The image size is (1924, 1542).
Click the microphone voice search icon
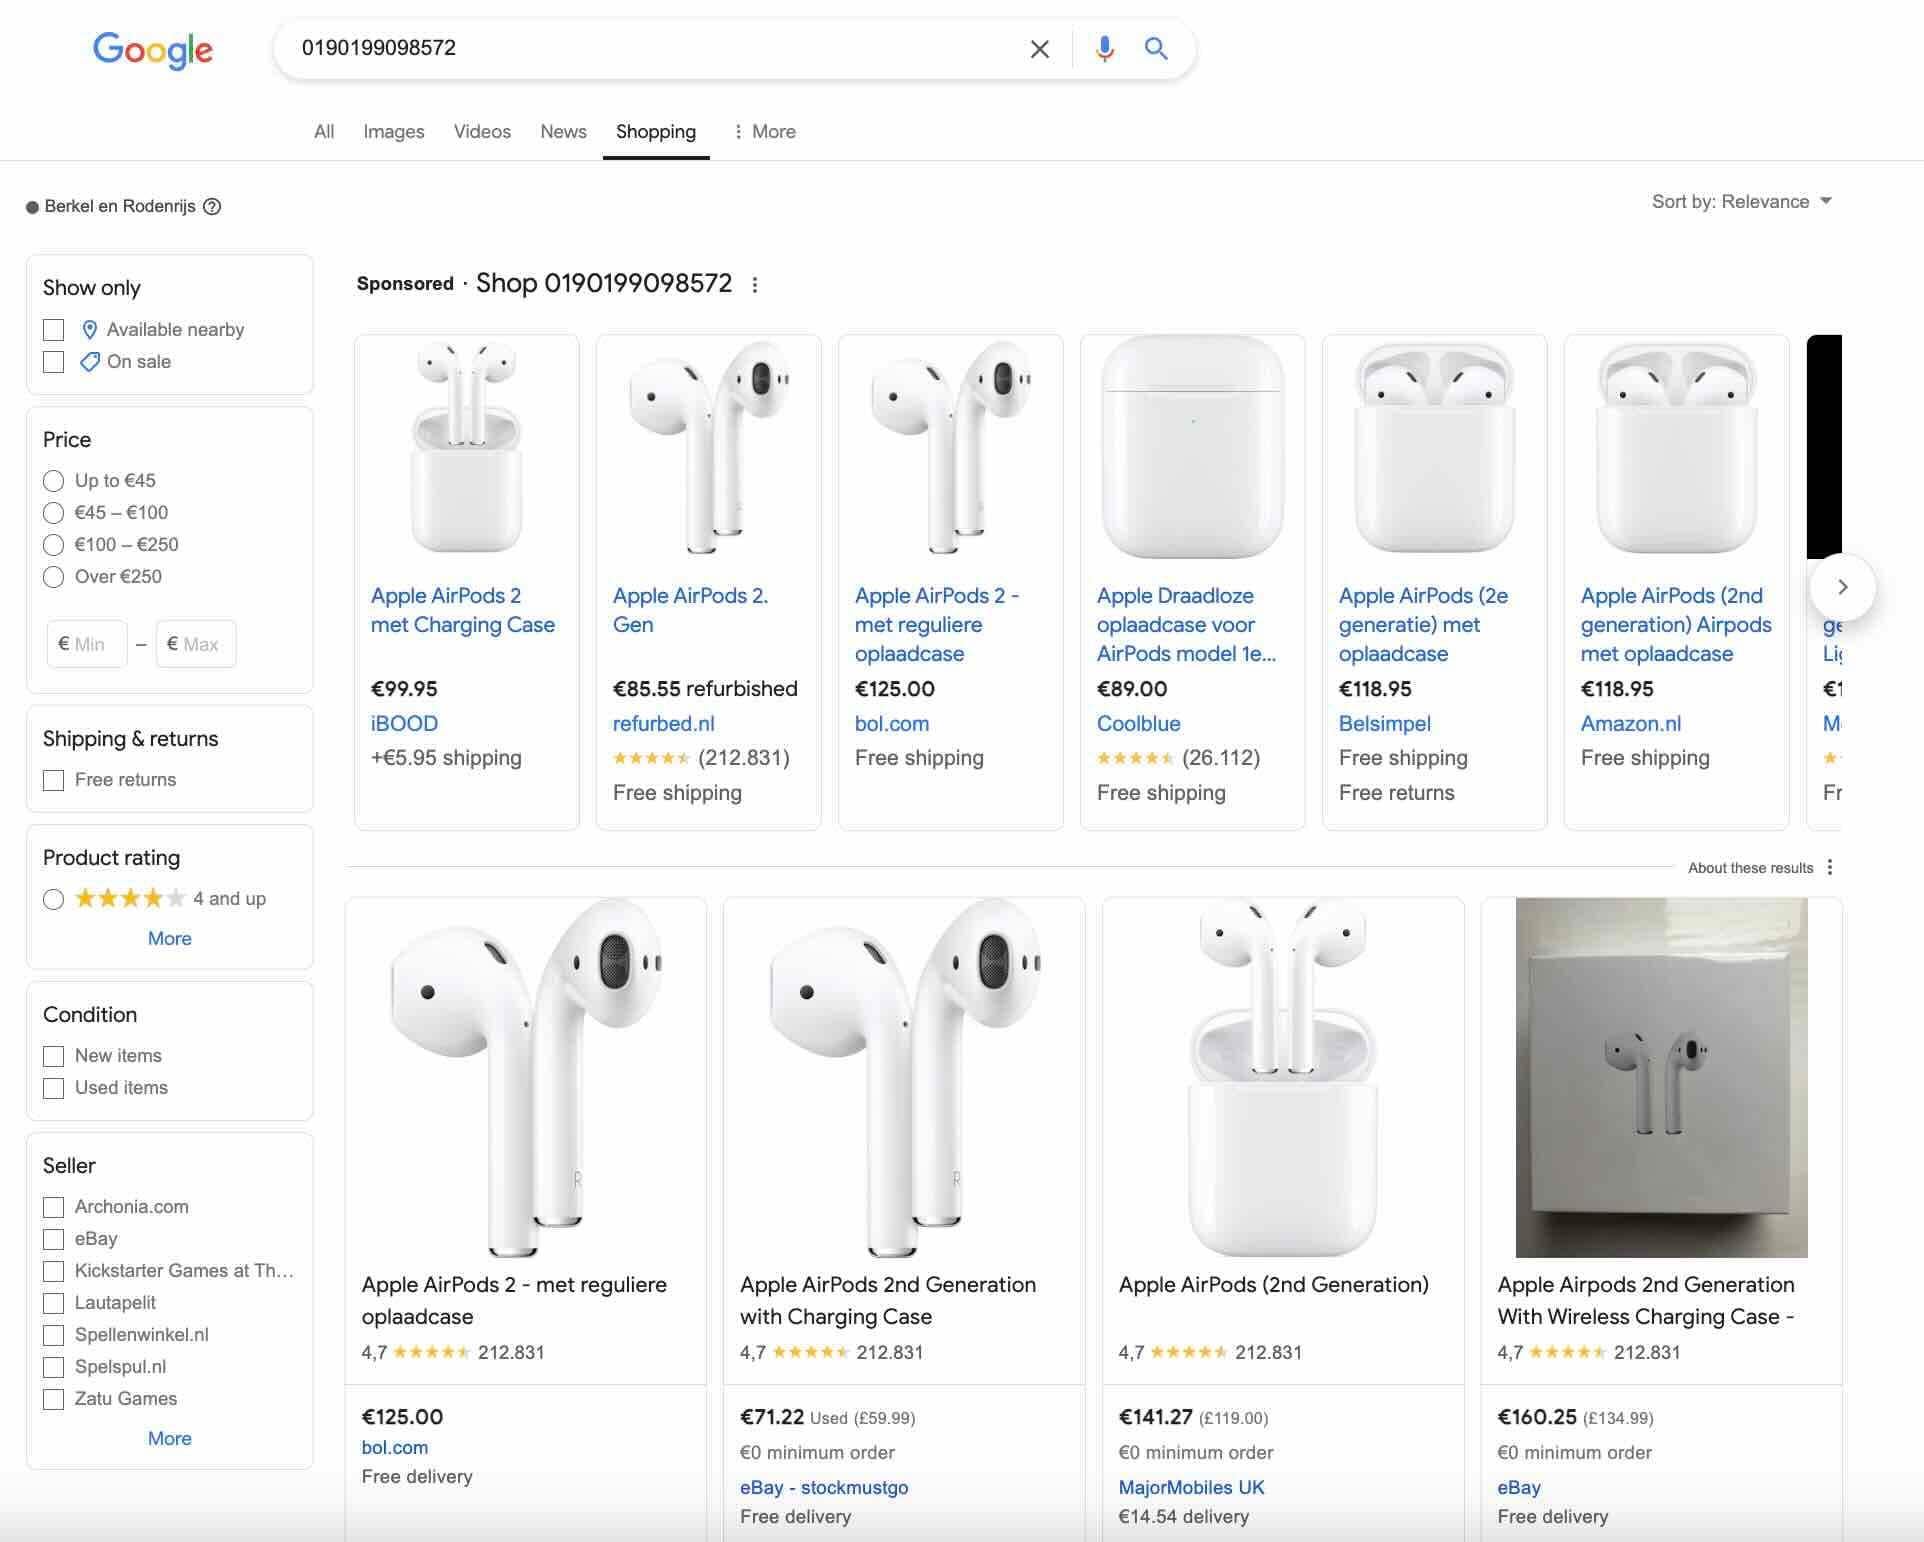click(x=1104, y=49)
